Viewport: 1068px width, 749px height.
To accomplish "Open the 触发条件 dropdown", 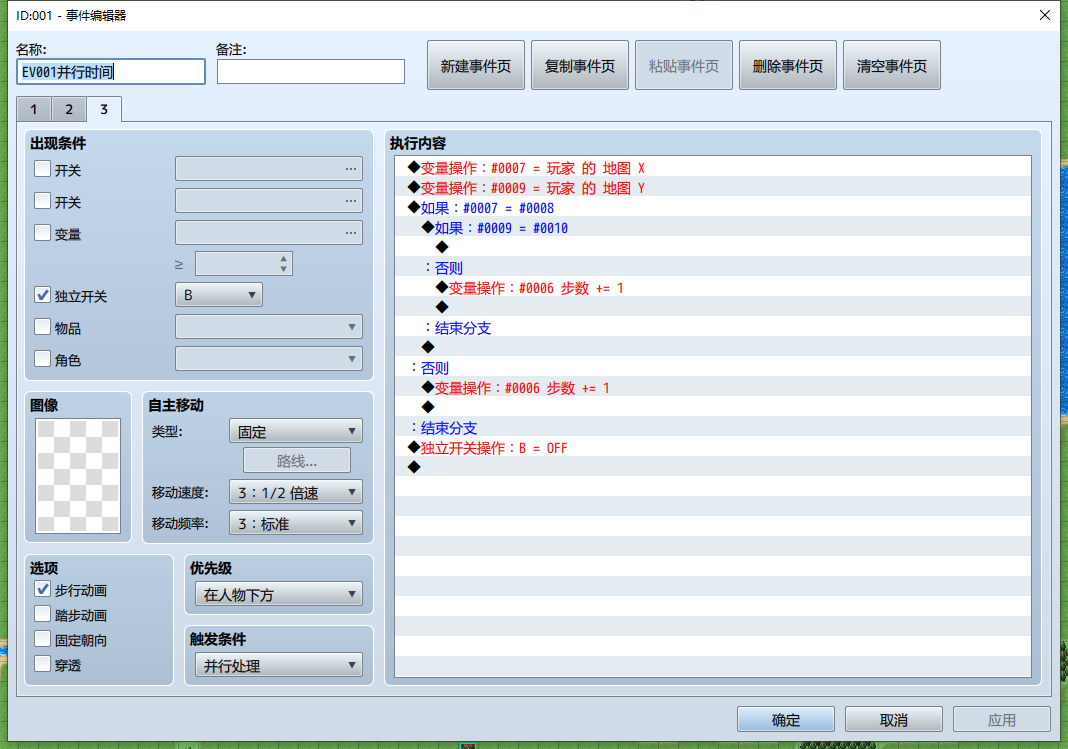I will click(x=279, y=665).
